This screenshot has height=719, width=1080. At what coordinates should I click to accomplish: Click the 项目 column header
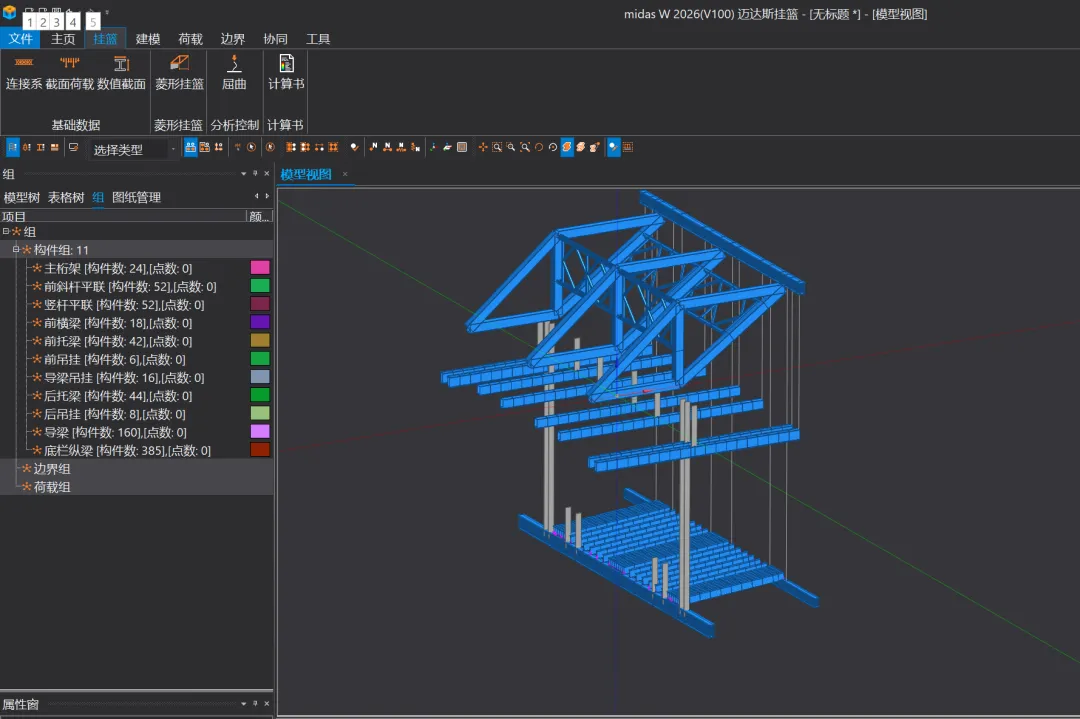(123, 216)
